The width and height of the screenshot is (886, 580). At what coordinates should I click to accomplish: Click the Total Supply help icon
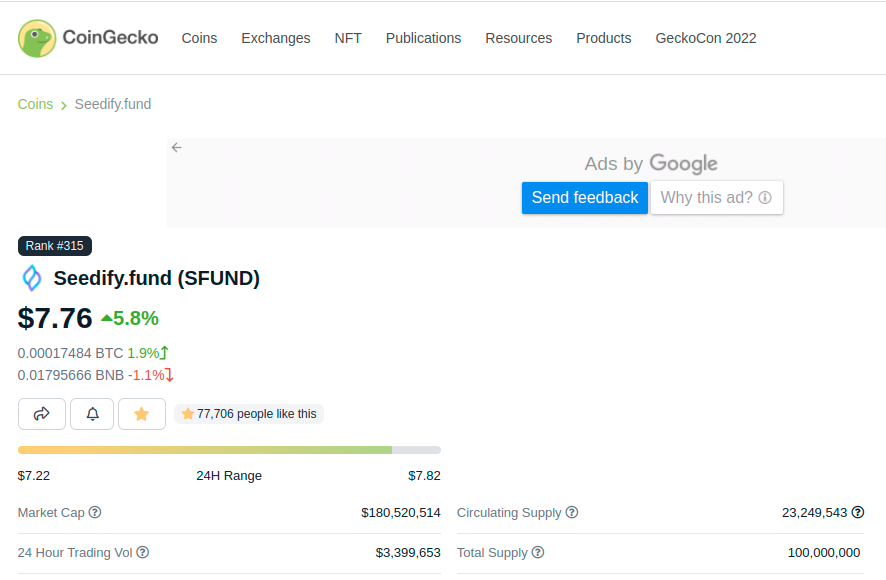pos(538,552)
